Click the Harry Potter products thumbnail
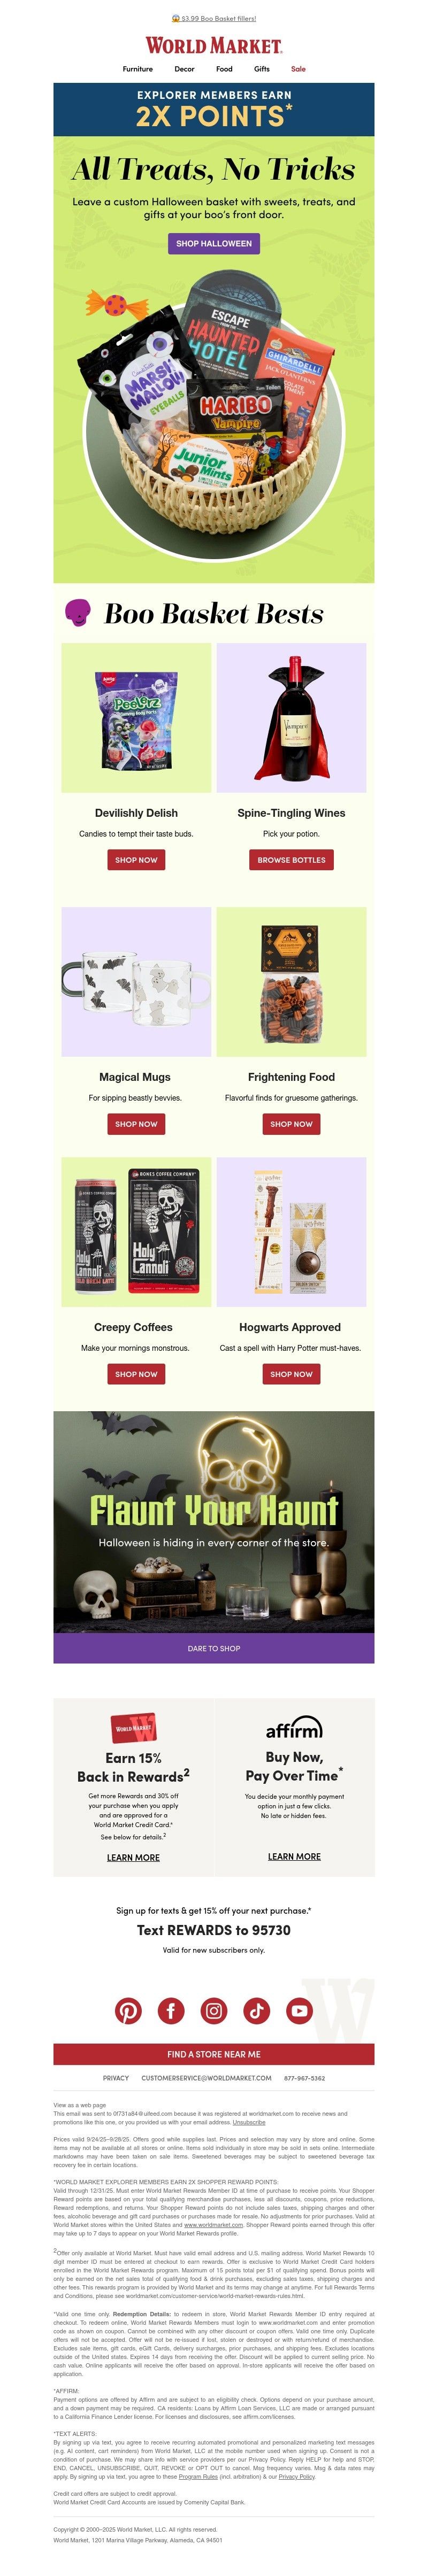The width and height of the screenshot is (428, 2576). (291, 1231)
